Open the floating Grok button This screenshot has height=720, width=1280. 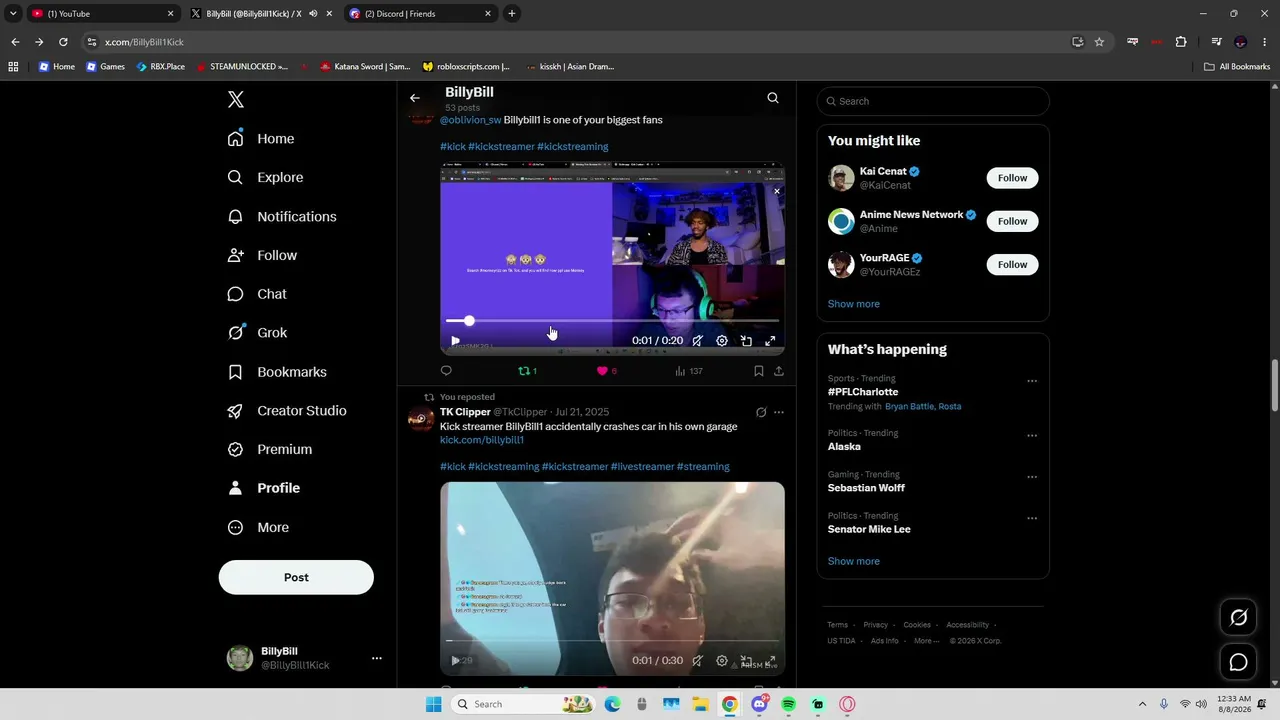coord(1238,618)
